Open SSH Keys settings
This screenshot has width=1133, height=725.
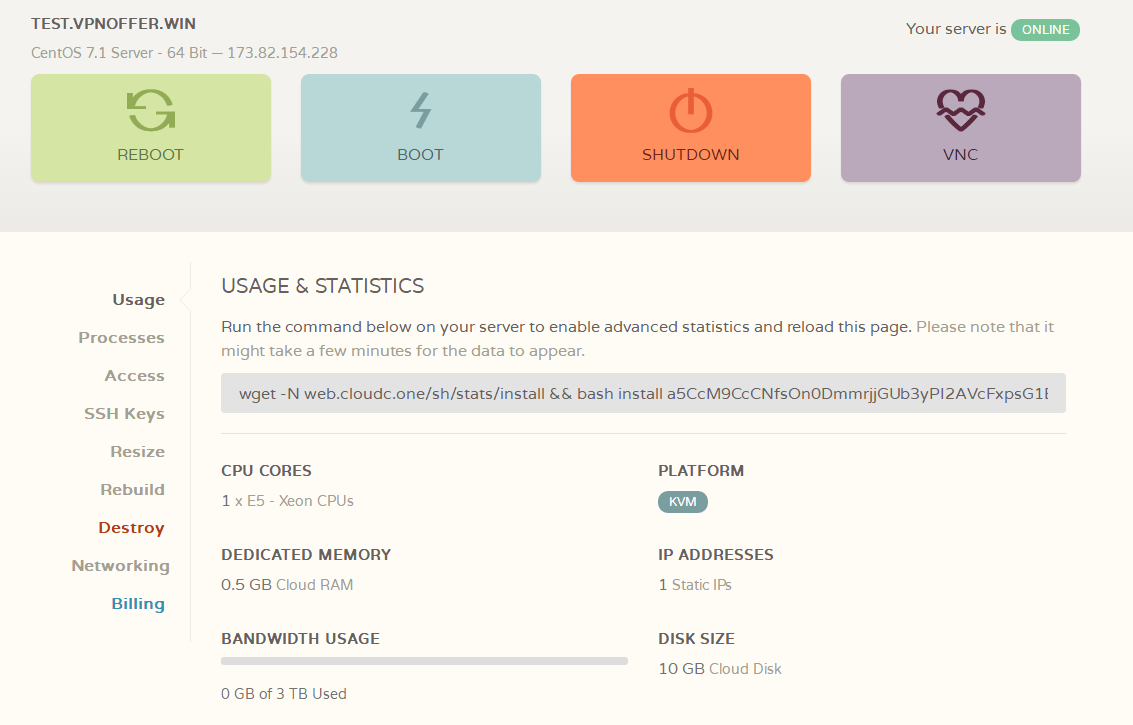(x=124, y=414)
